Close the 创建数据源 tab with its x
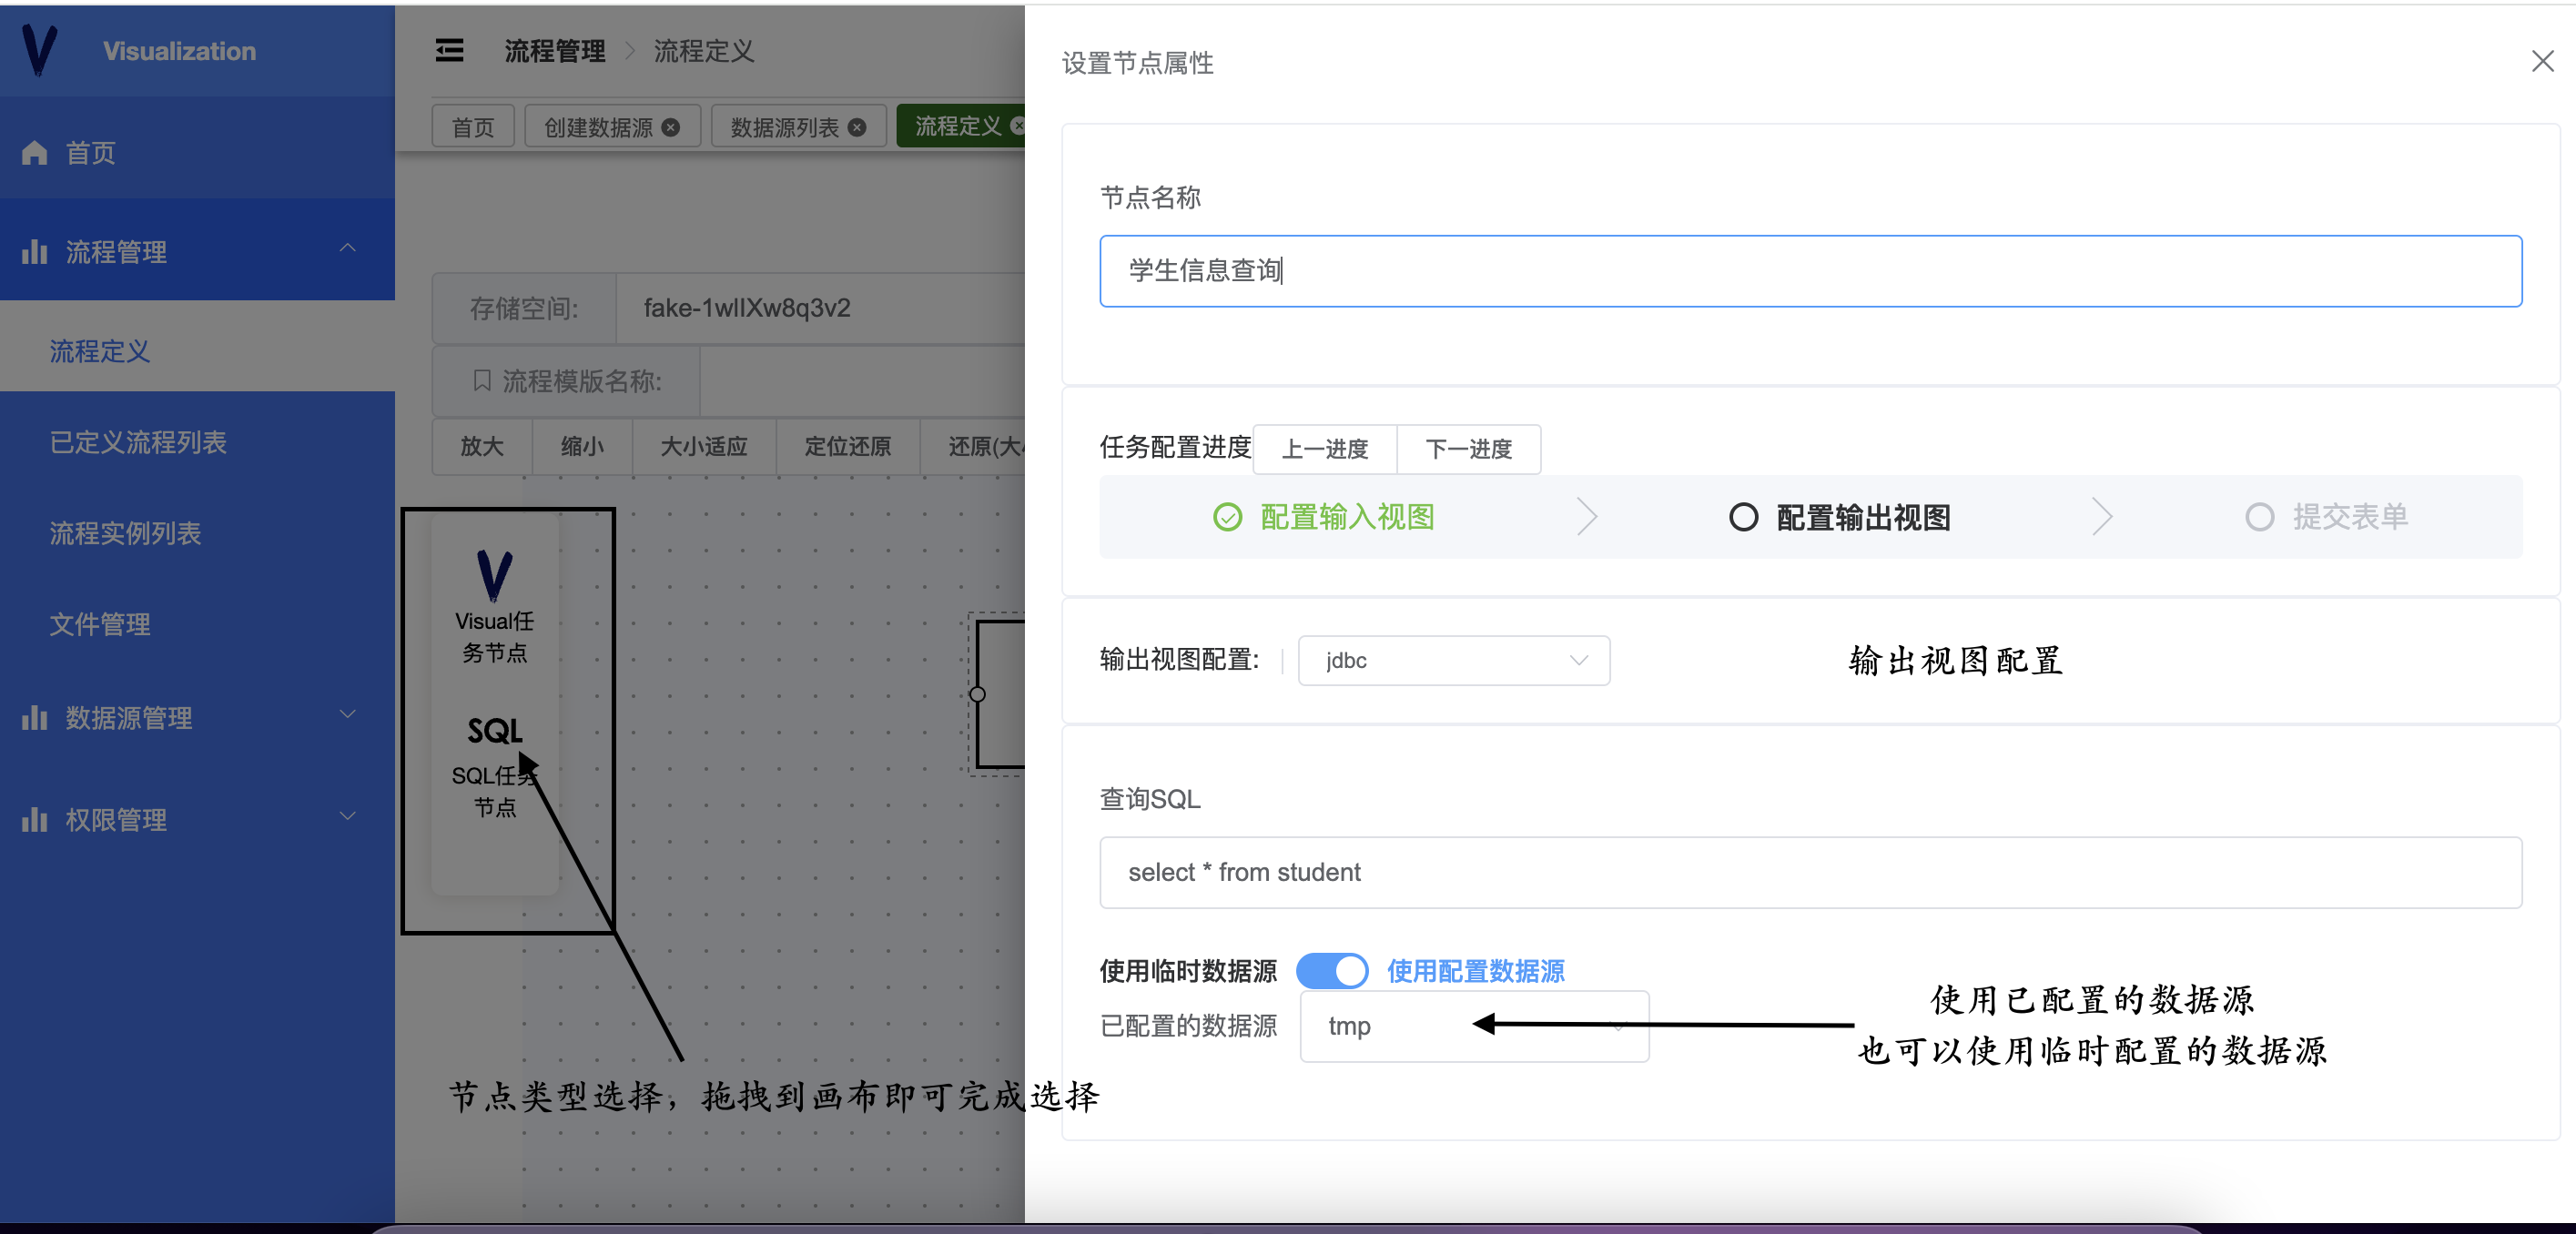Image resolution: width=2576 pixels, height=1234 pixels. 671,127
